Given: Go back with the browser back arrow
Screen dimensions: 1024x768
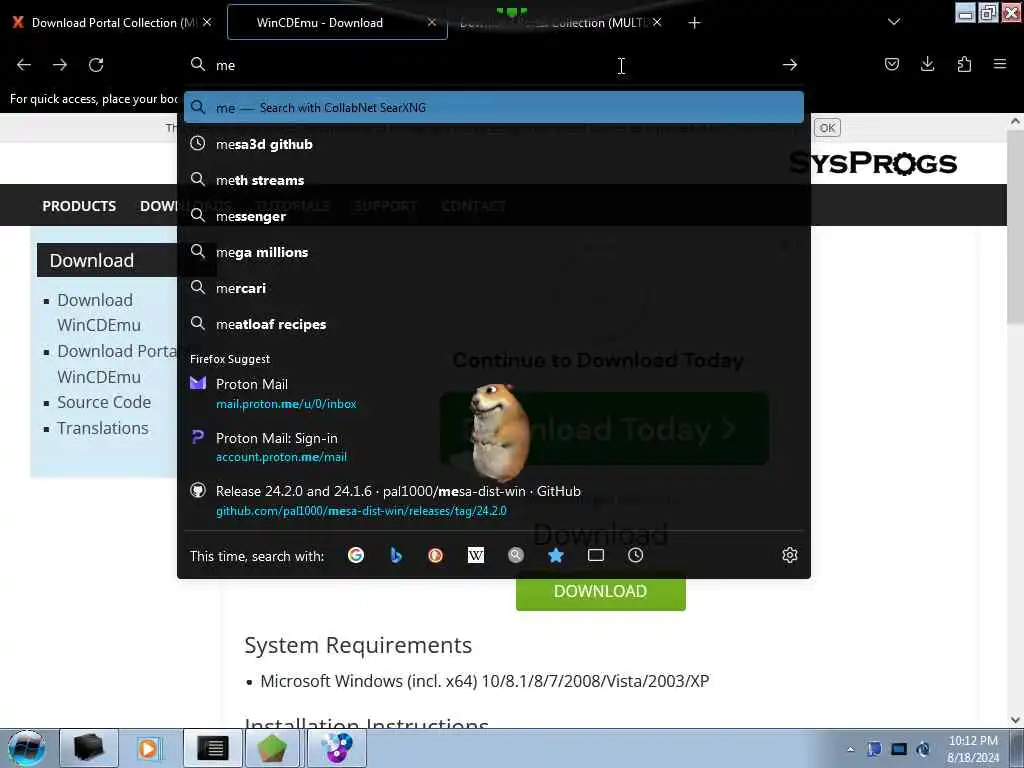Looking at the screenshot, I should [24, 65].
